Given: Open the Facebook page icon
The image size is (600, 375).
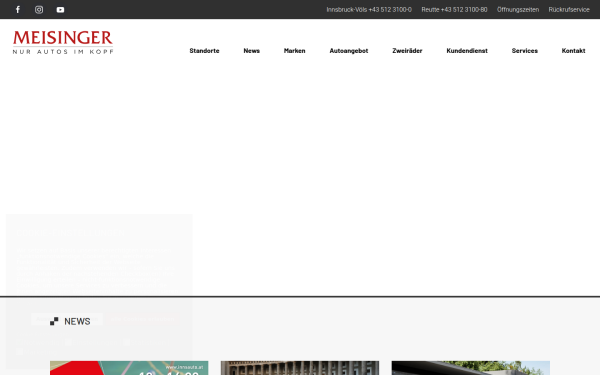Looking at the screenshot, I should point(18,10).
